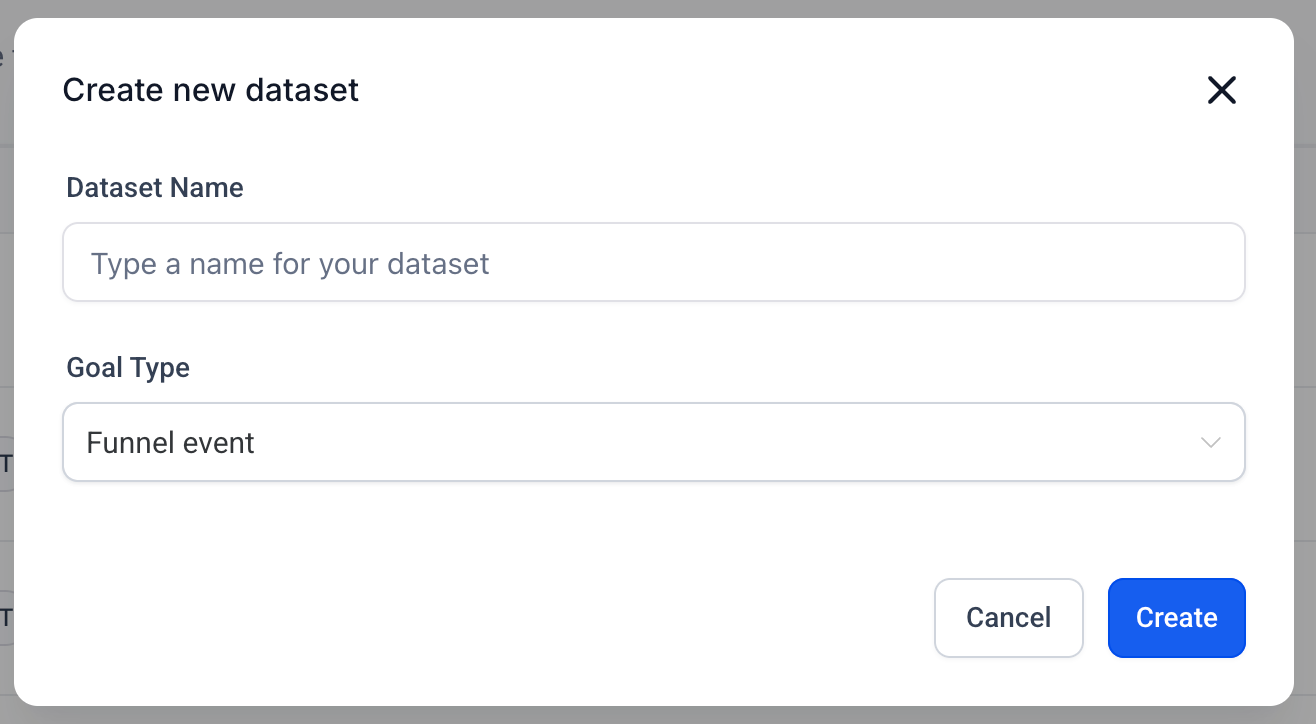Click the chevron arrow in Goal Type box

tap(1210, 442)
